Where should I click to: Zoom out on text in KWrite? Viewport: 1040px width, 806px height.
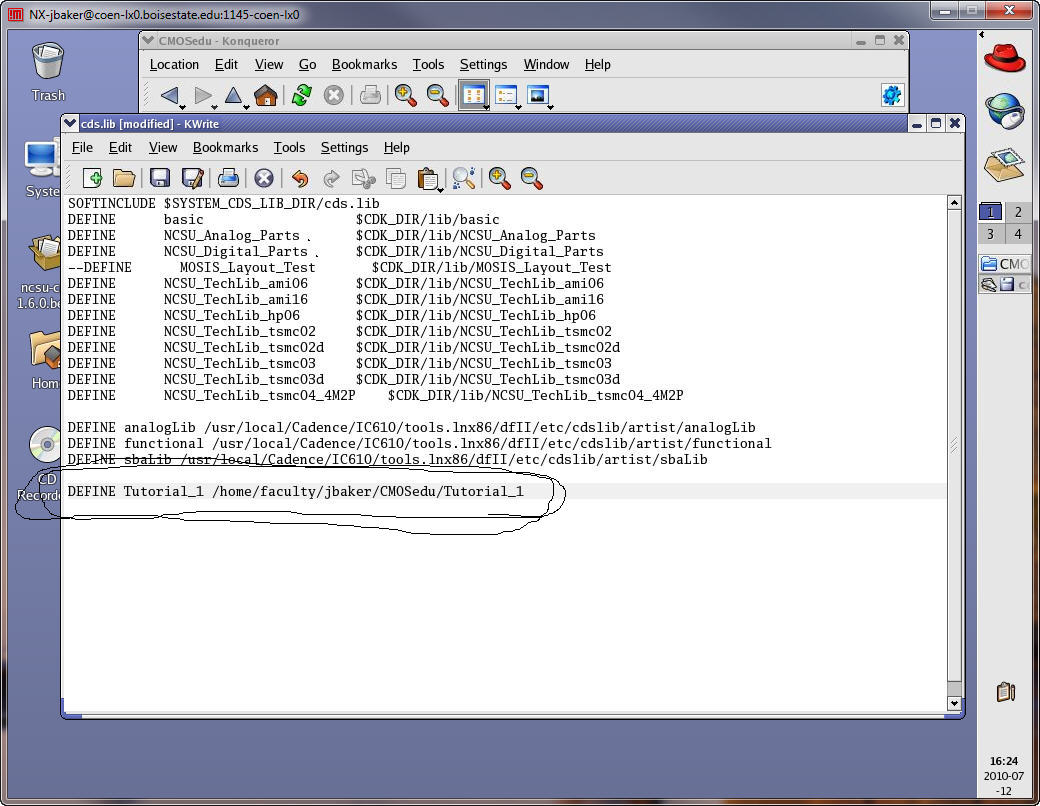coord(532,178)
